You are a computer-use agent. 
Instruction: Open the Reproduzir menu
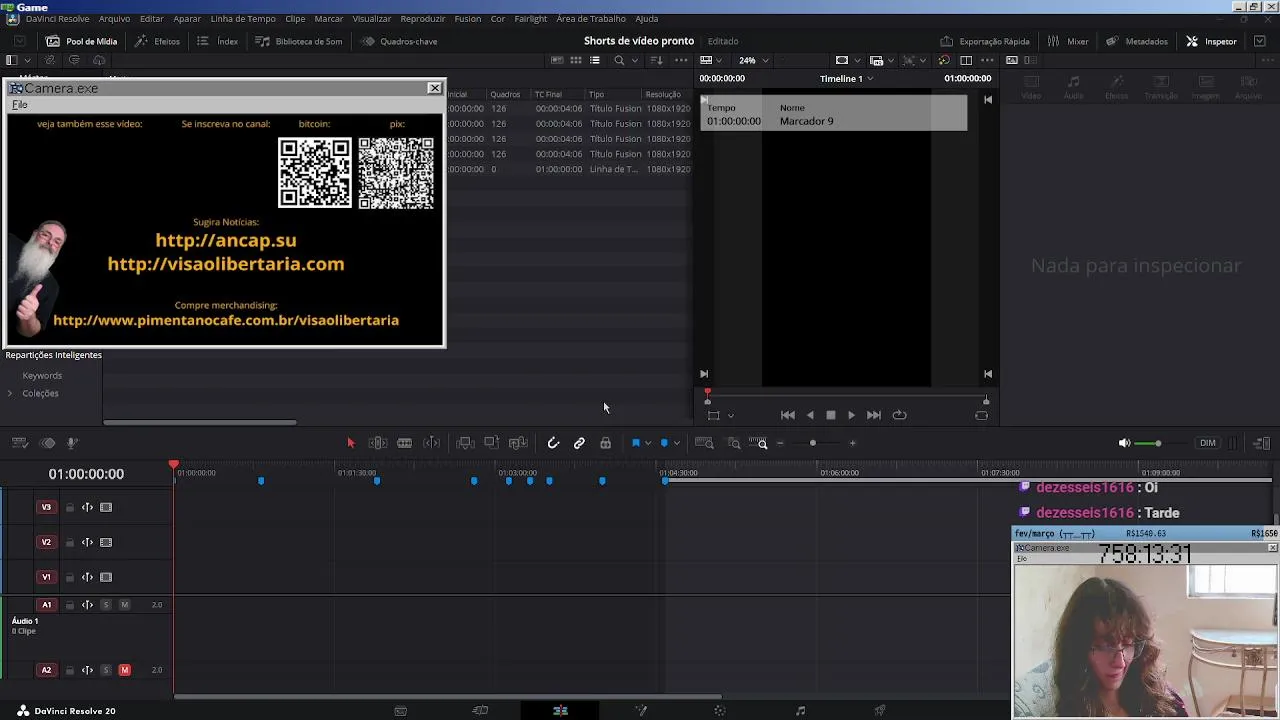coord(422,19)
